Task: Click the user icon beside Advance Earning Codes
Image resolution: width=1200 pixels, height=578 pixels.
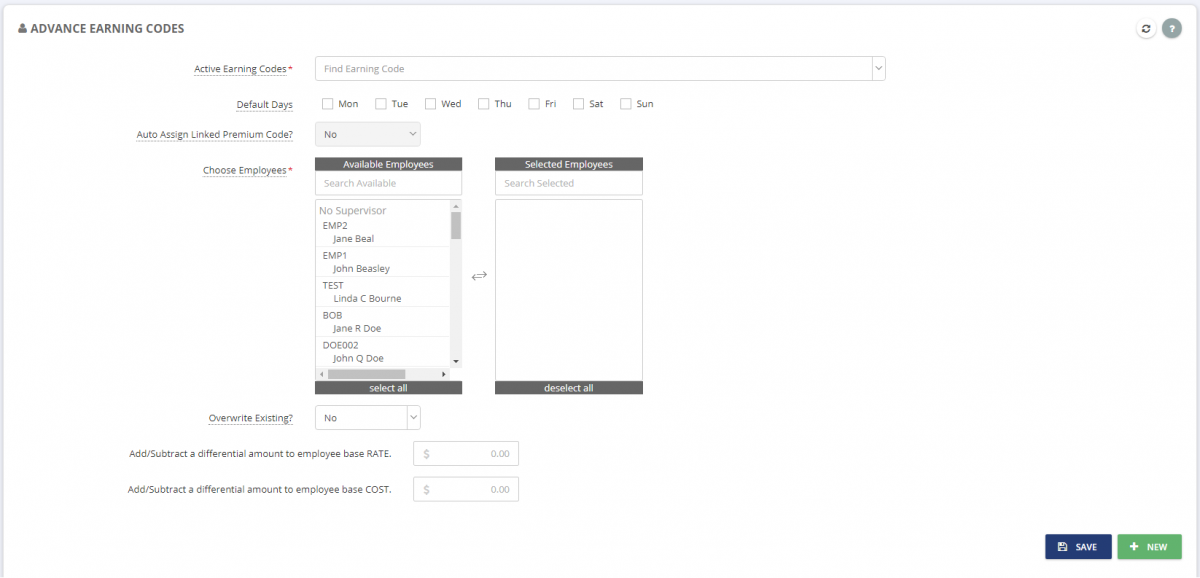Action: pyautogui.click(x=23, y=29)
